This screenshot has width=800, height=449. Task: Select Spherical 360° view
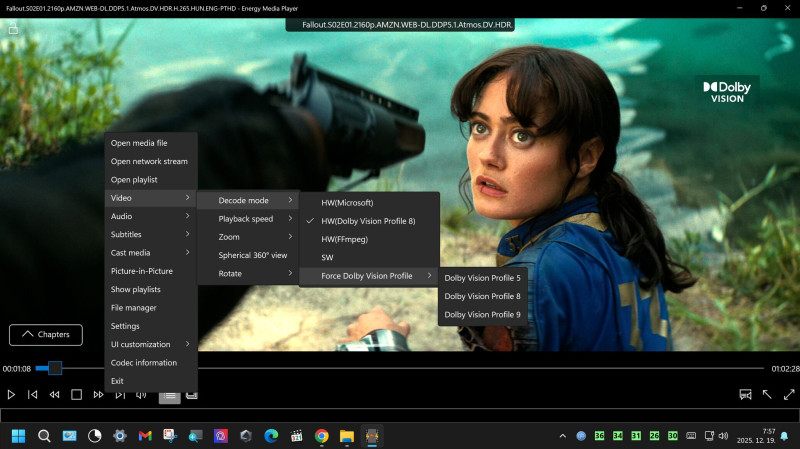(248, 255)
